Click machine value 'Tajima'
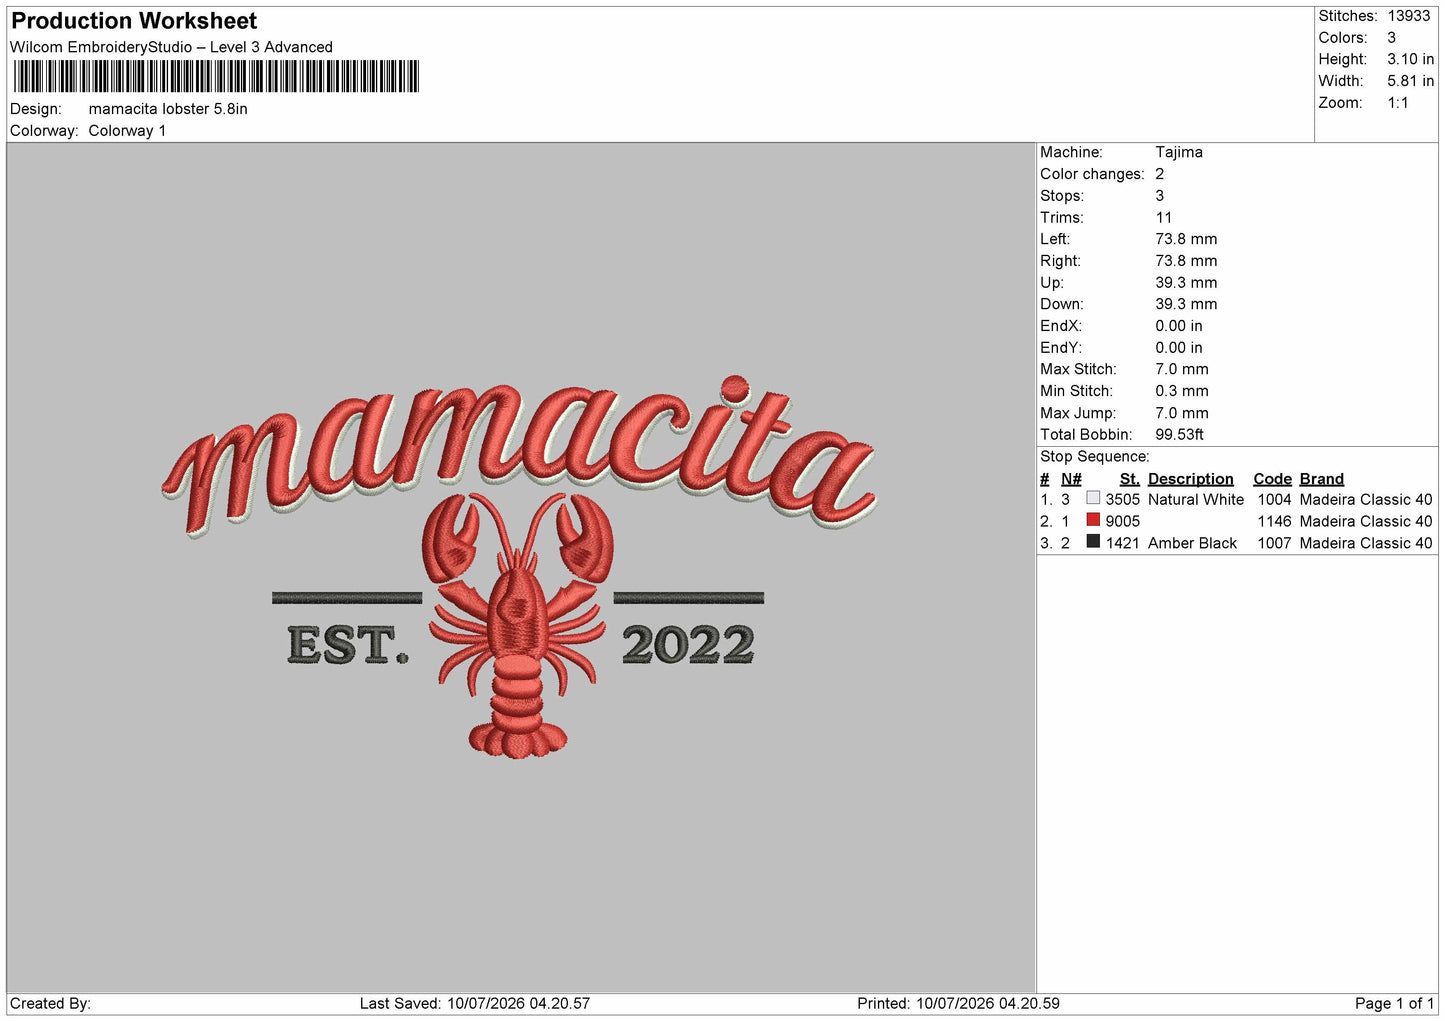Screen dimensions: 1445x1021 (x=1179, y=152)
